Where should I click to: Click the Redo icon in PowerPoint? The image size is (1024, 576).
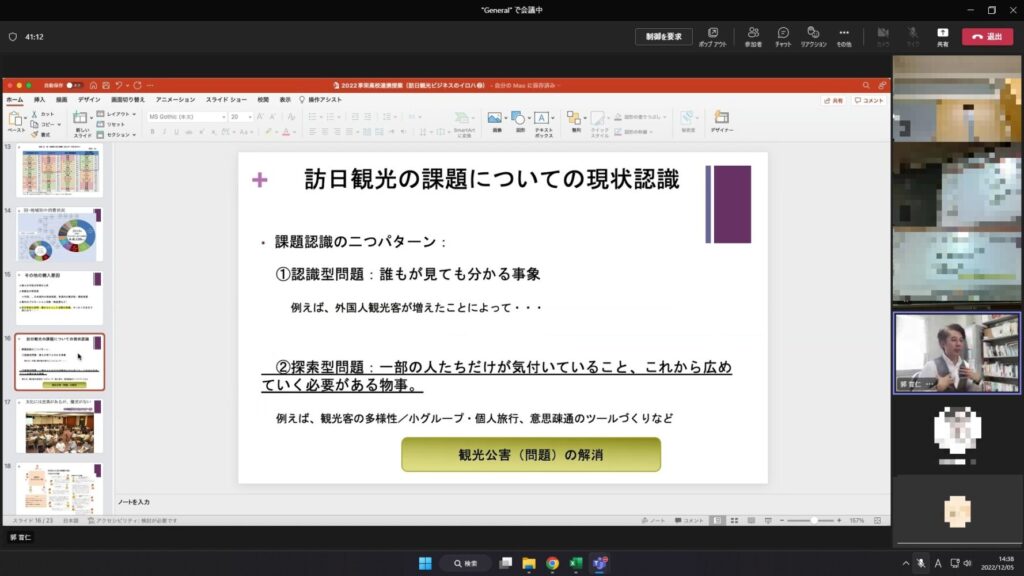137,86
